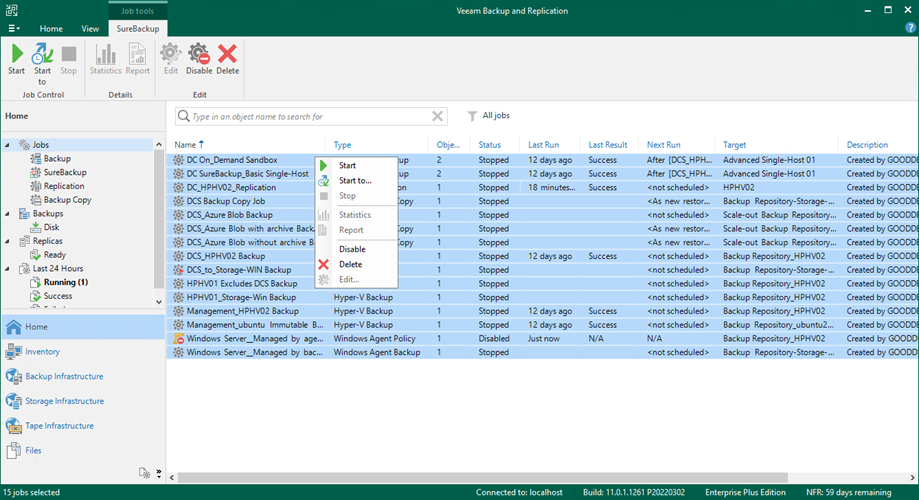Open Statistics from the ribbon

(105, 54)
